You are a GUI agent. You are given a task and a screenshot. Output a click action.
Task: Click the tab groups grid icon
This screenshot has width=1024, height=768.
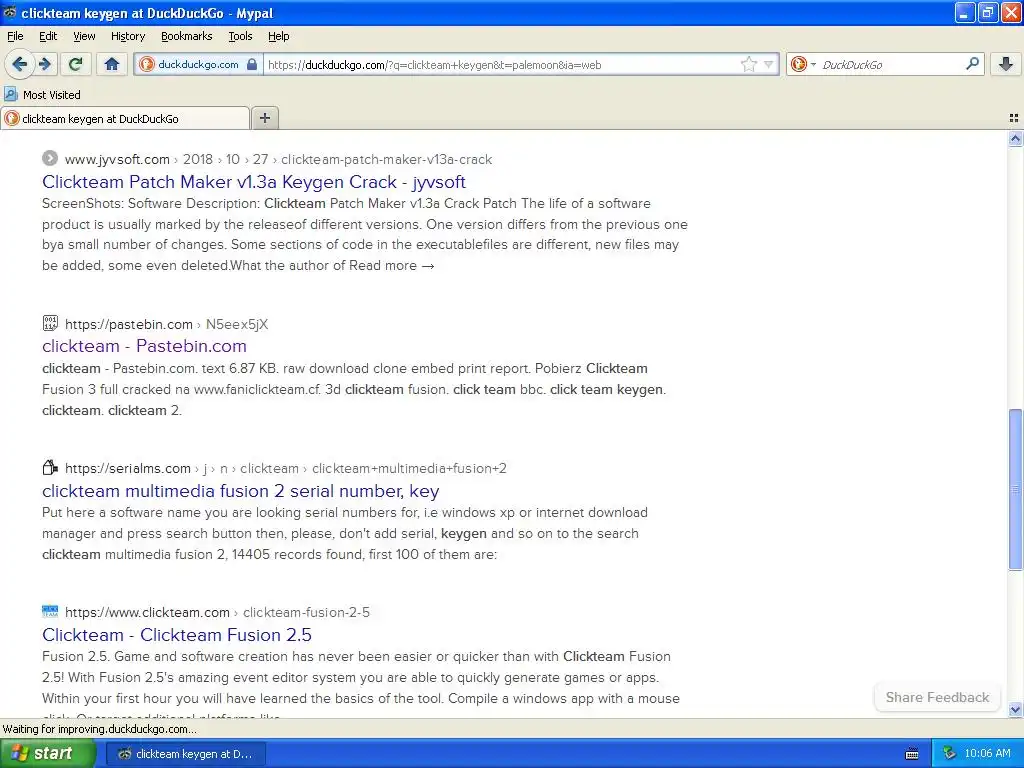1014,118
